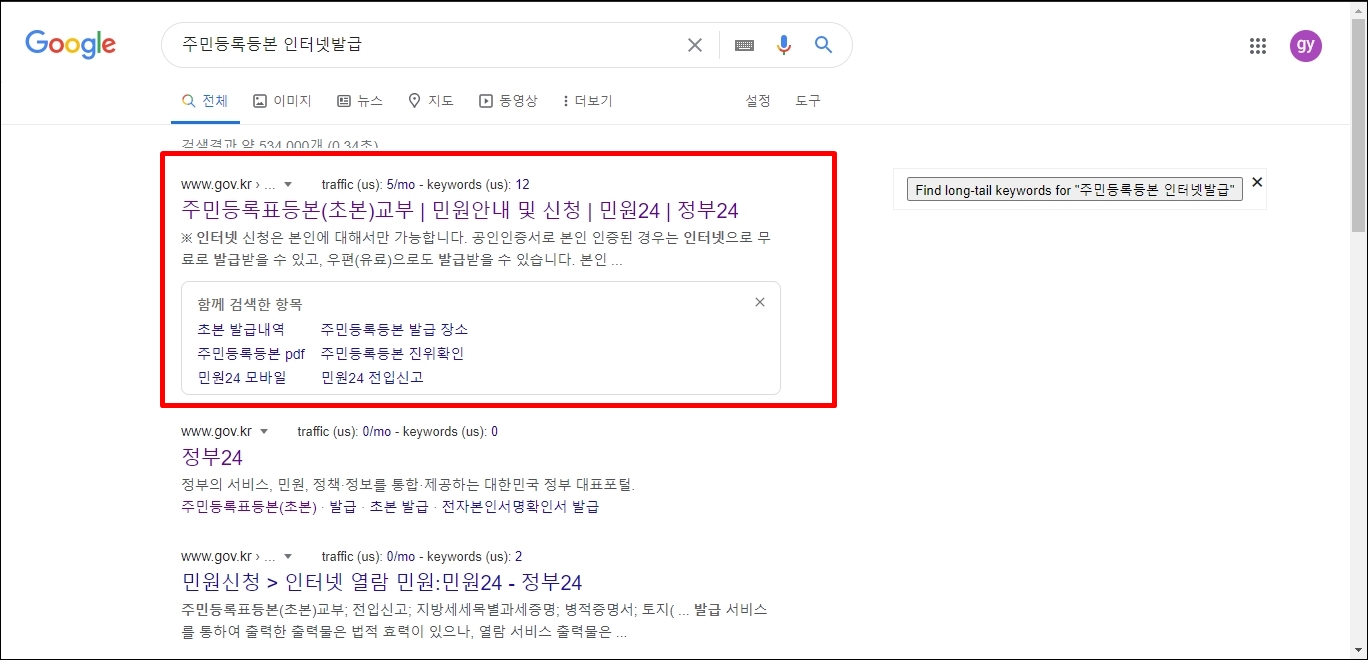Search related 초본 발급내역

(x=241, y=329)
